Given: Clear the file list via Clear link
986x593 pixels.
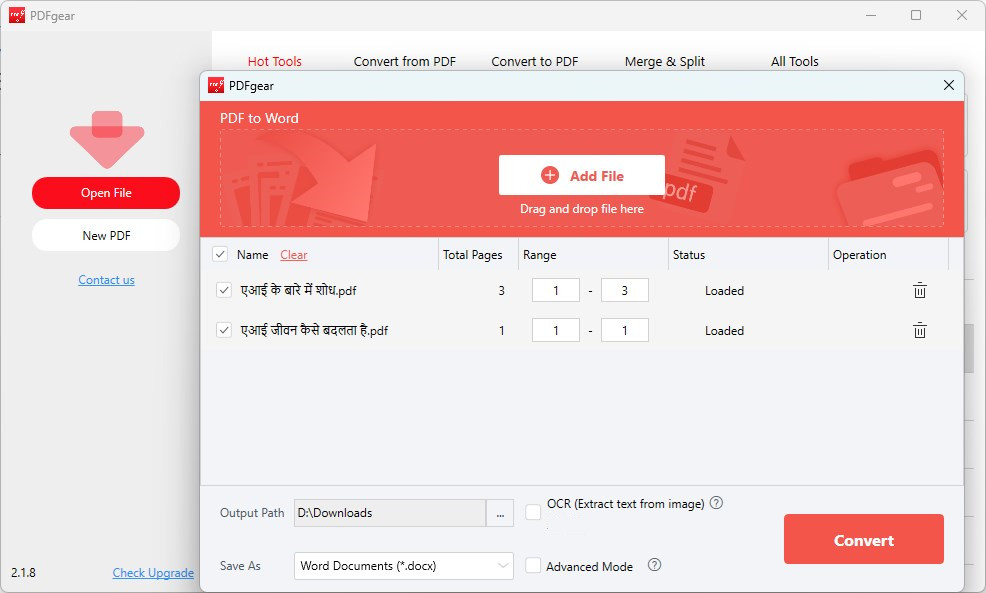Looking at the screenshot, I should 294,255.
